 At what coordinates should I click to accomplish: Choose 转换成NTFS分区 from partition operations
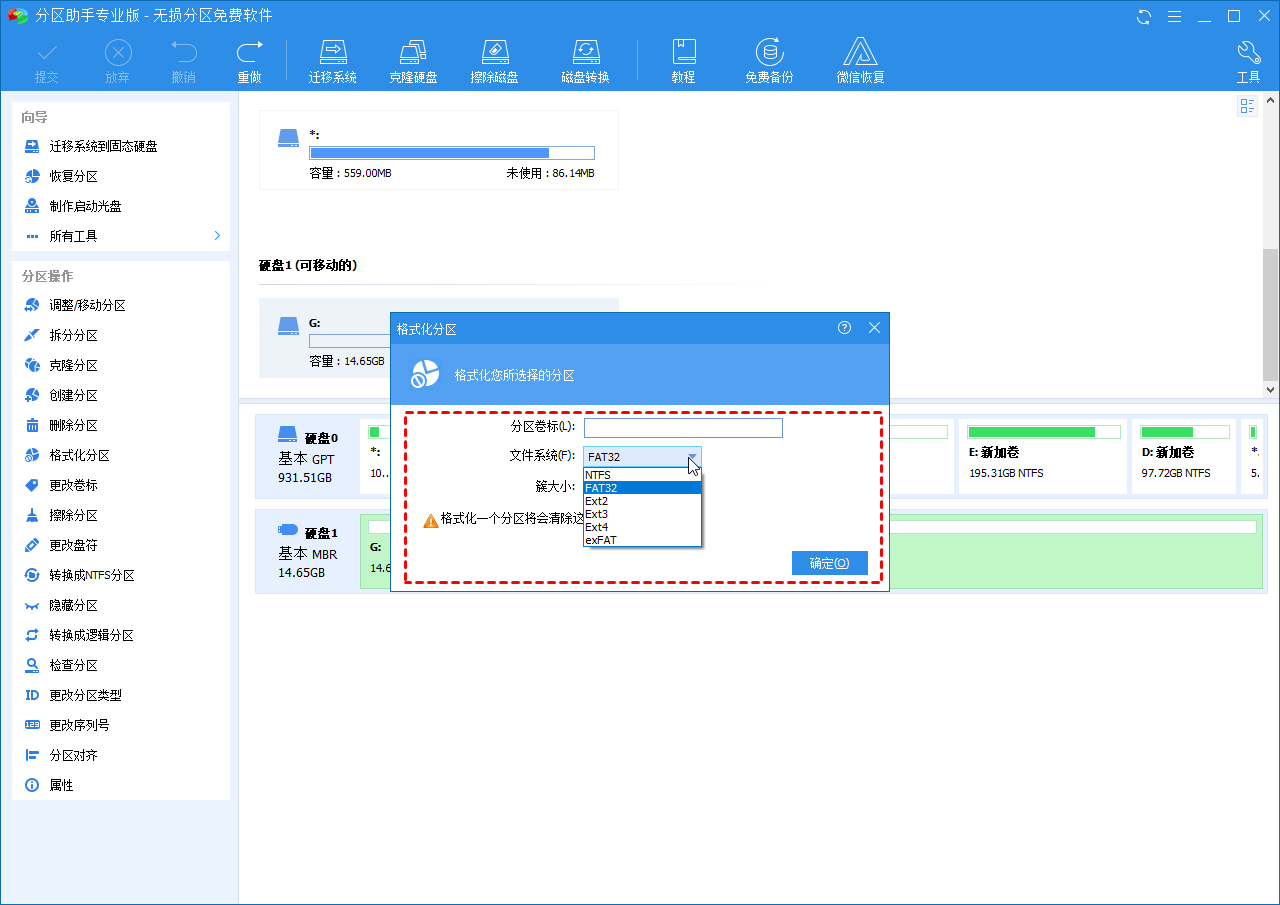click(x=92, y=575)
